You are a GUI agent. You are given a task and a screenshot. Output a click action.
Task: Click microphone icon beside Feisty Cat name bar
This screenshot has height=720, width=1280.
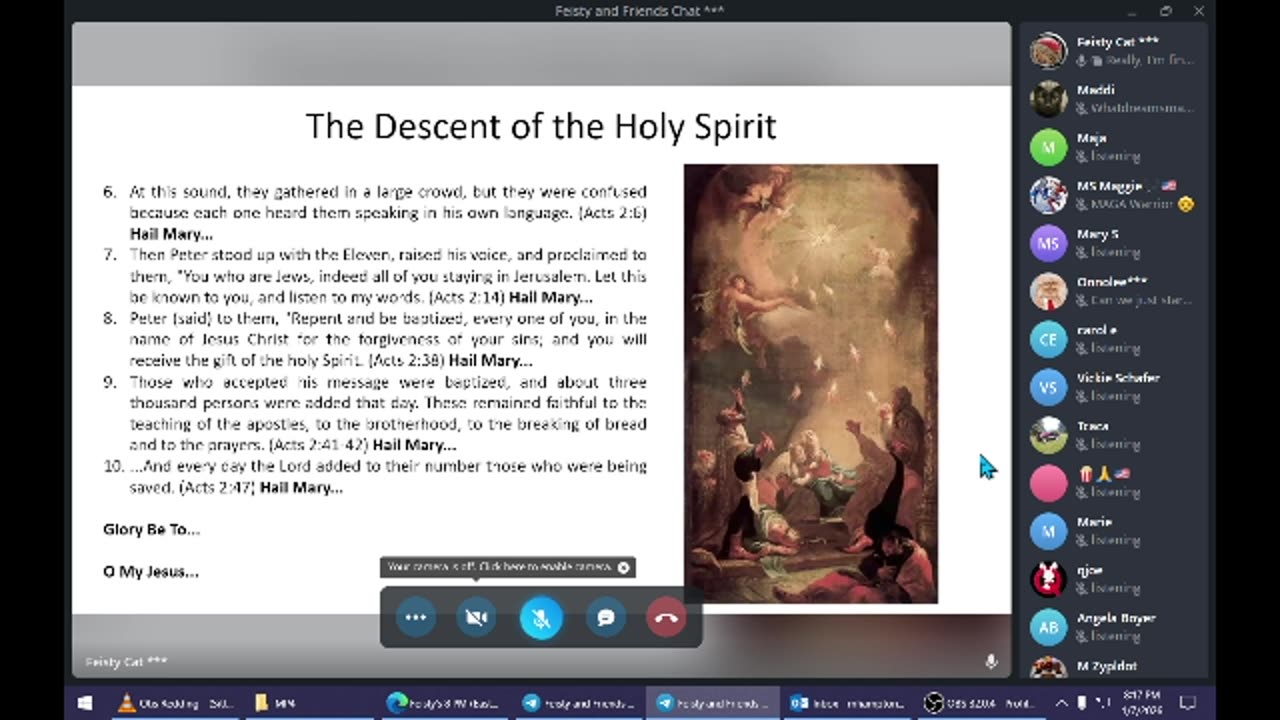[x=991, y=661]
